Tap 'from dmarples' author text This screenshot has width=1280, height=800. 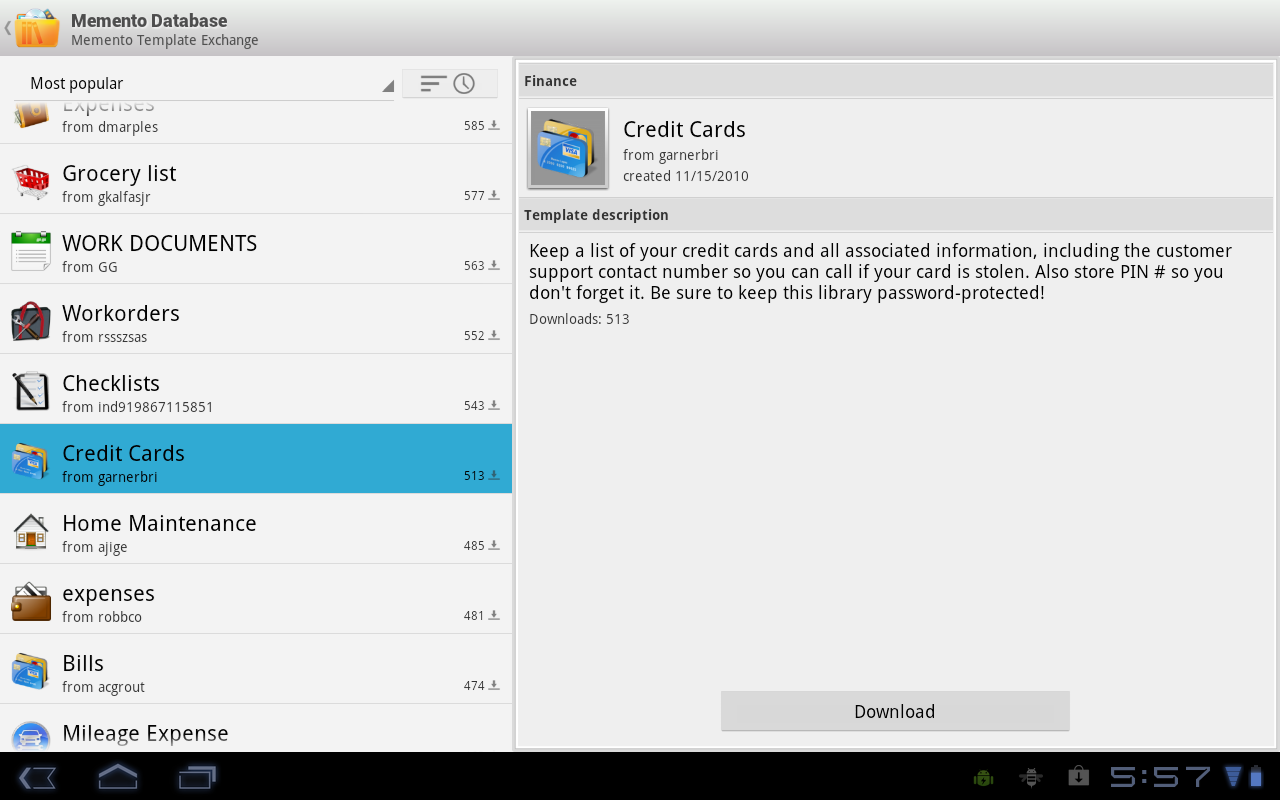(x=110, y=127)
